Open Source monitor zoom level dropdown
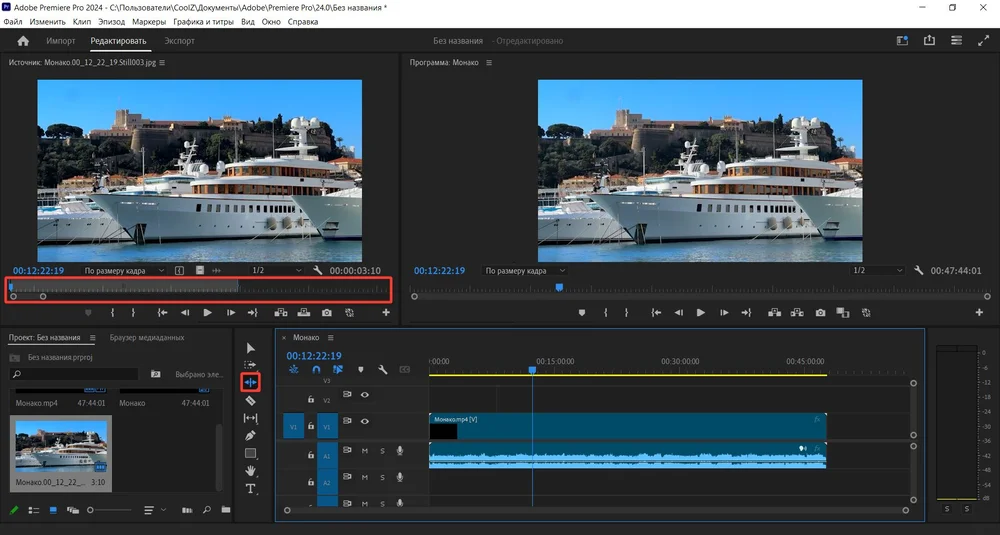Viewport: 1000px width, 535px height. coord(125,271)
